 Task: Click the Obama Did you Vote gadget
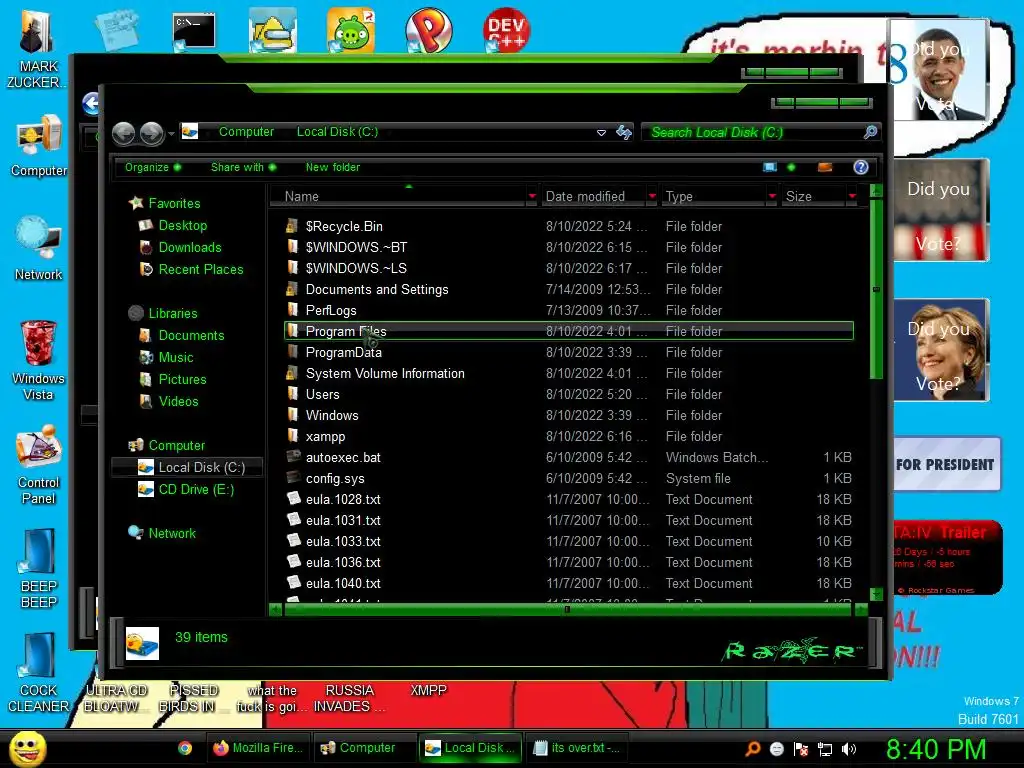coord(936,70)
